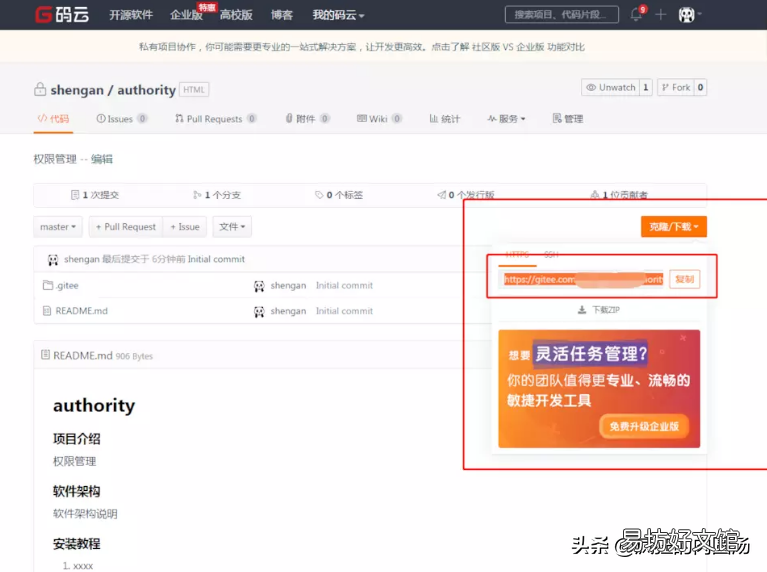Switch to the 统计 tab

click(x=445, y=119)
